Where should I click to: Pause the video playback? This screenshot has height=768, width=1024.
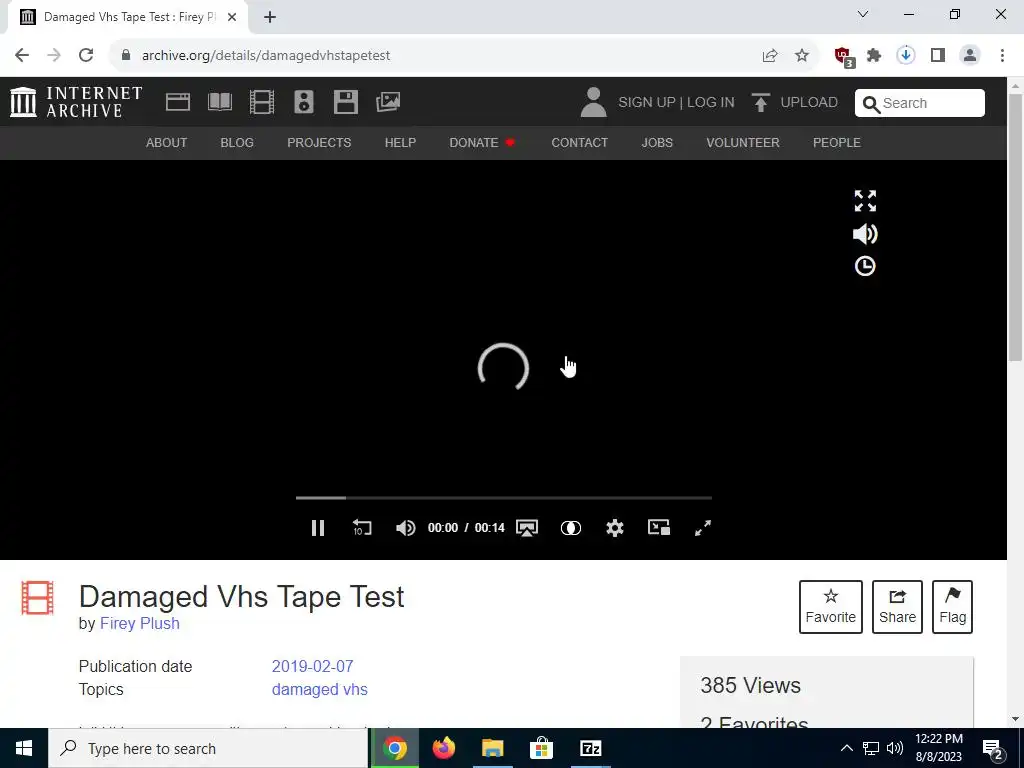(318, 528)
